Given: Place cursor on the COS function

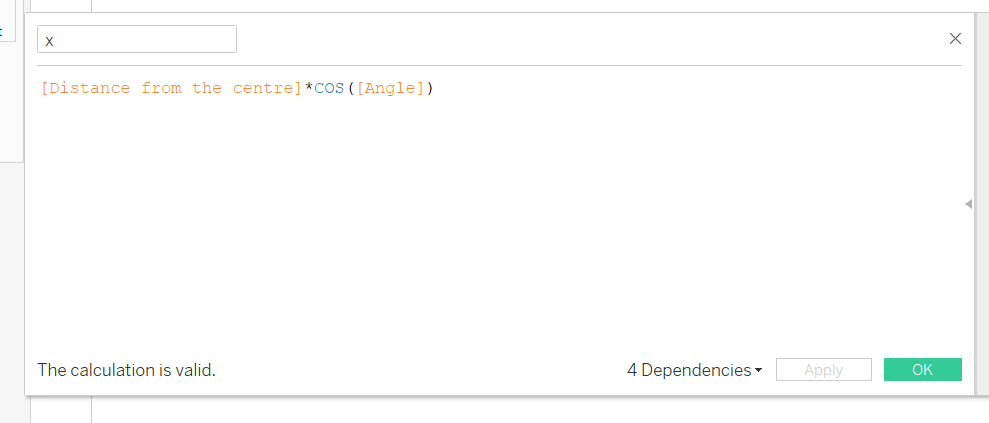Looking at the screenshot, I should 329,88.
